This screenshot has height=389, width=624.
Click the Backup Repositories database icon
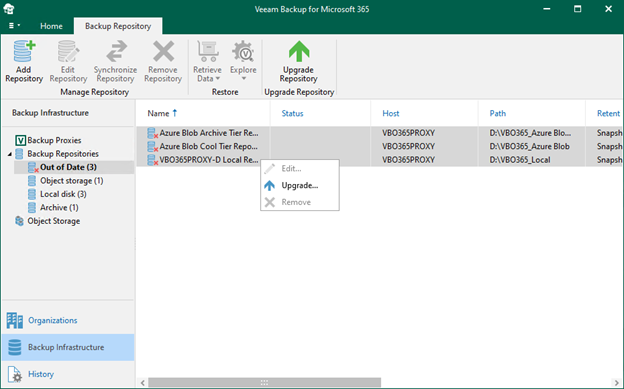click(19, 154)
